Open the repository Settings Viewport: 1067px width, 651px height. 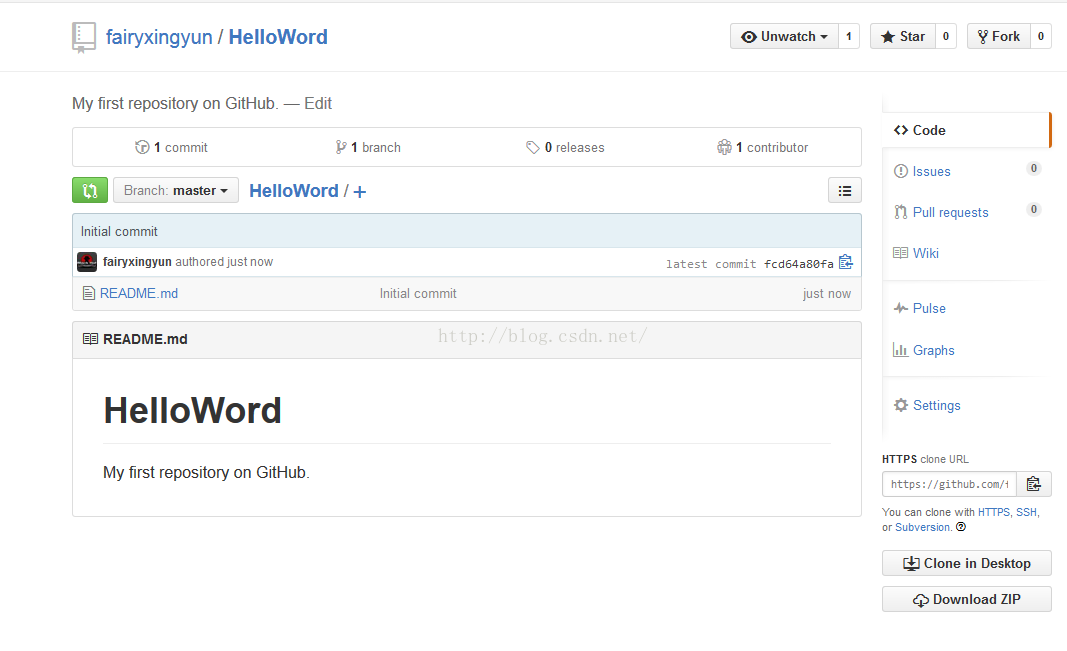(x=936, y=406)
